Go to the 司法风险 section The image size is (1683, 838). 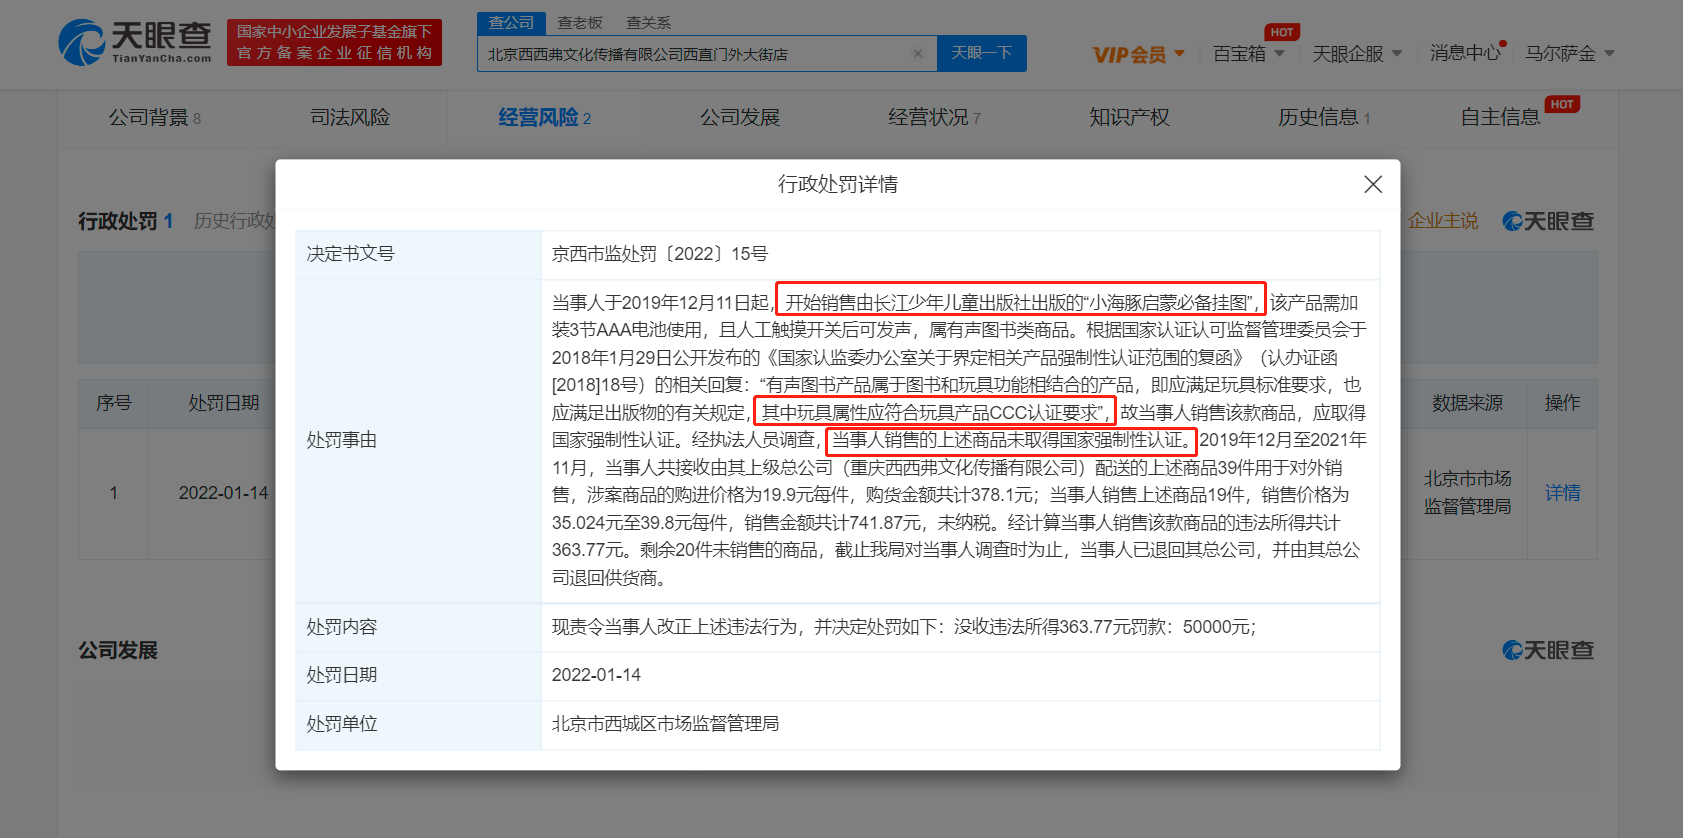[349, 118]
